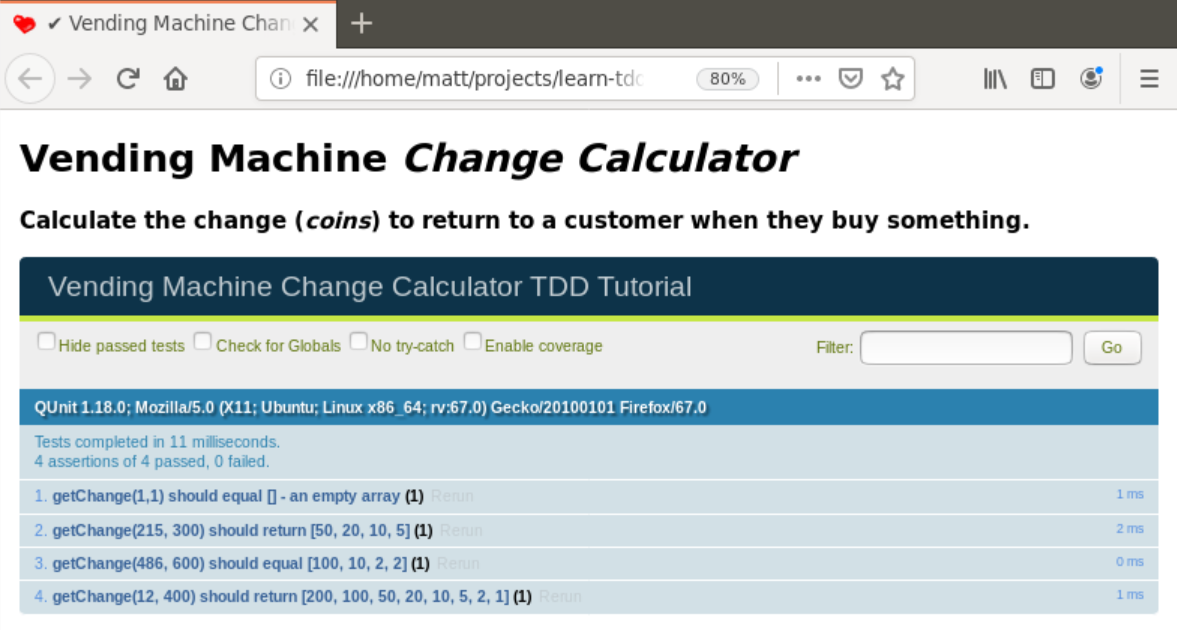Select 'Tests completed in 11 milliseconds' text
Viewport: 1177px width, 630px height.
tap(157, 442)
